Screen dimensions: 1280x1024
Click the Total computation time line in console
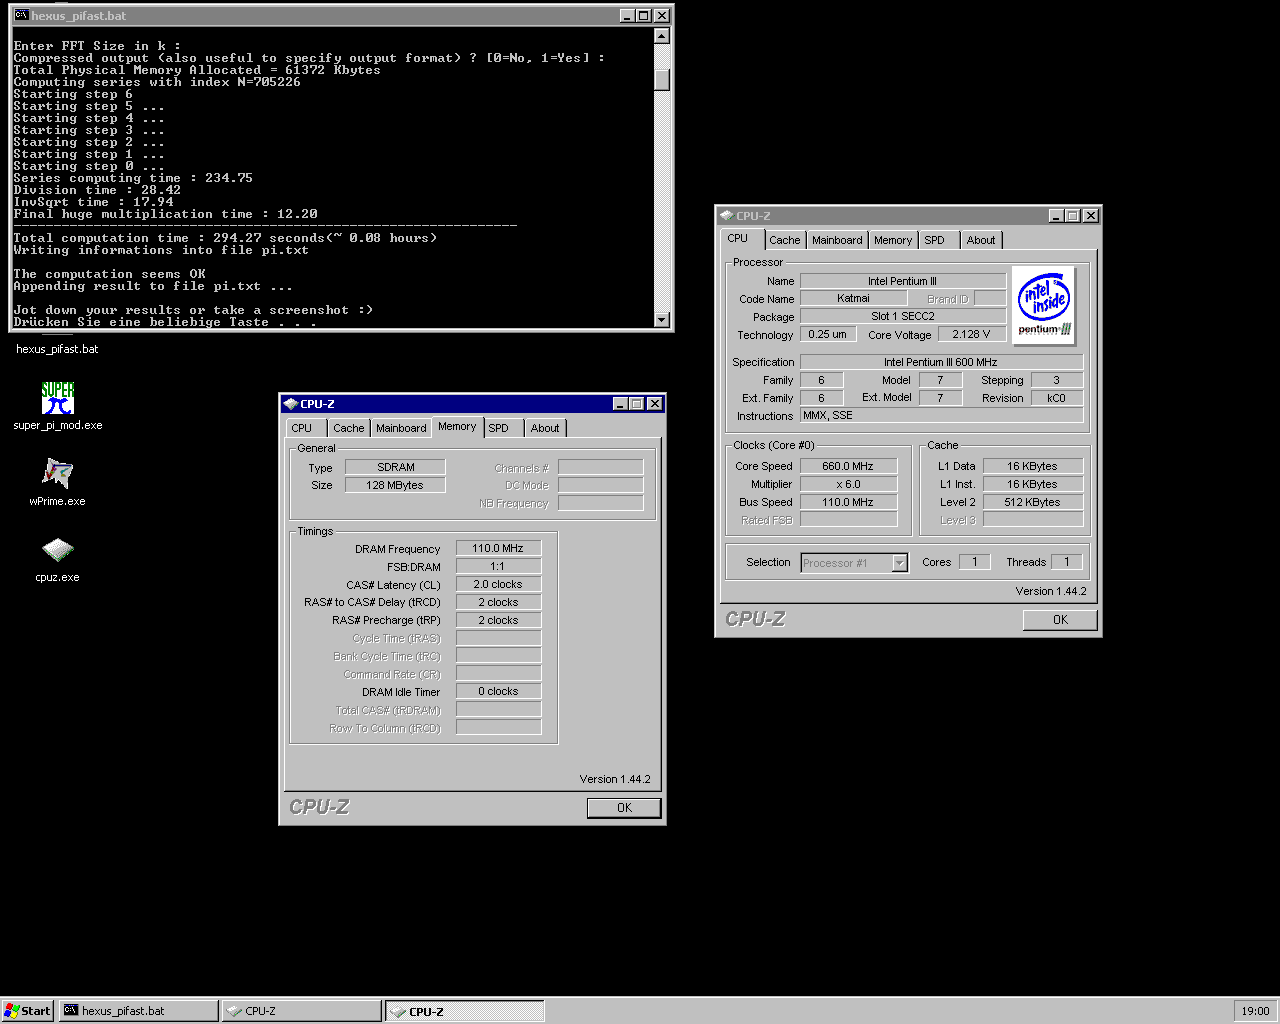tap(225, 238)
